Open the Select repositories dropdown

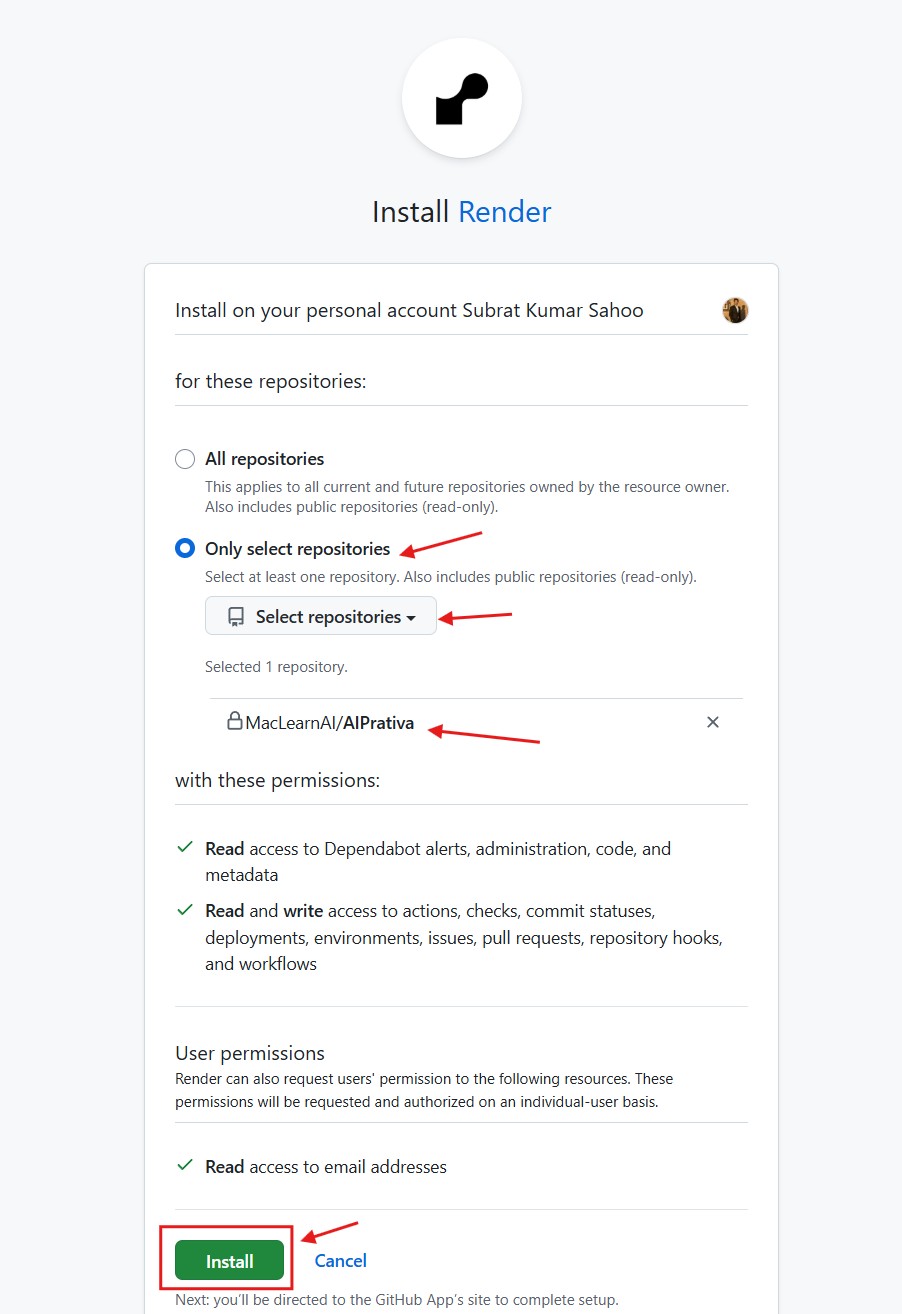tap(321, 617)
